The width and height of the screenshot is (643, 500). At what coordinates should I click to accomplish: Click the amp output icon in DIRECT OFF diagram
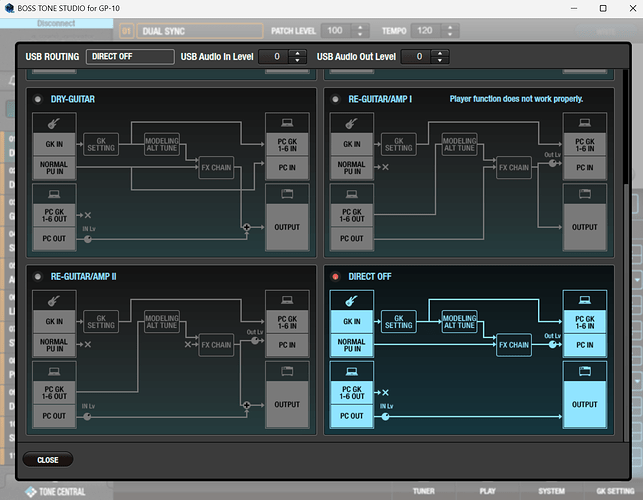[x=583, y=371]
